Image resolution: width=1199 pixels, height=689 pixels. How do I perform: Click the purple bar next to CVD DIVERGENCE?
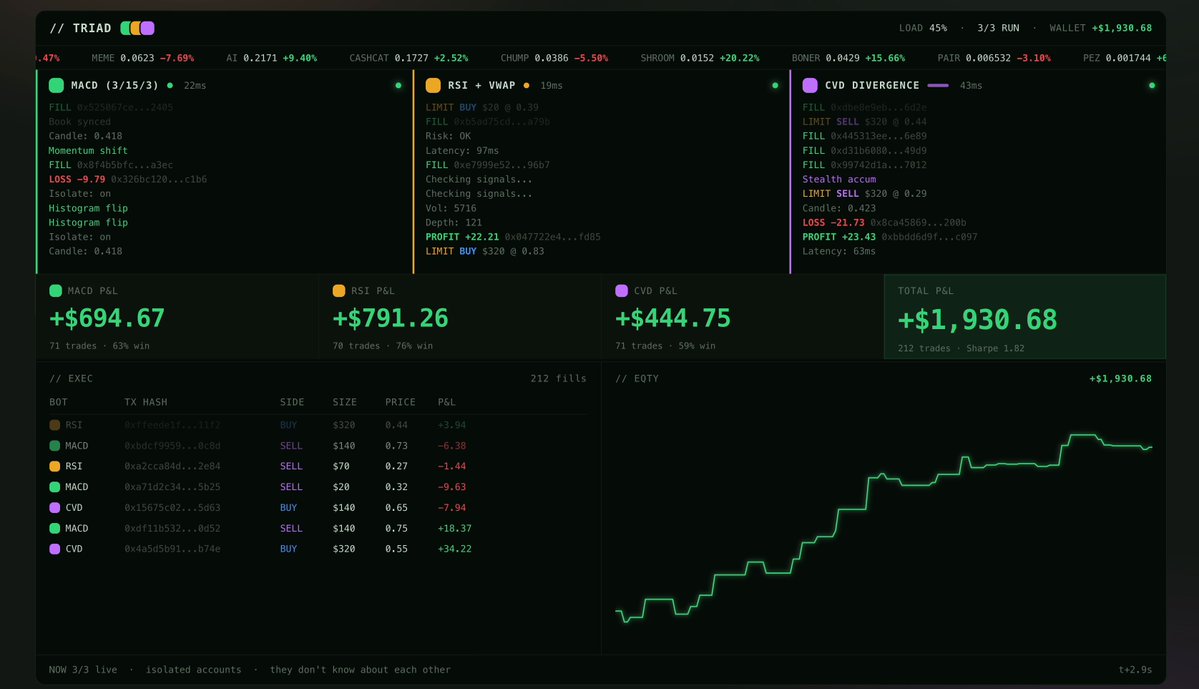click(x=937, y=86)
